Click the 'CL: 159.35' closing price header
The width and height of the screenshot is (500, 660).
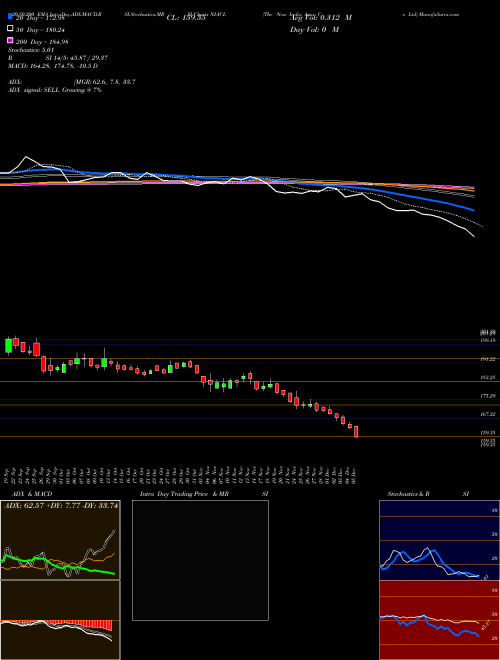[186, 18]
